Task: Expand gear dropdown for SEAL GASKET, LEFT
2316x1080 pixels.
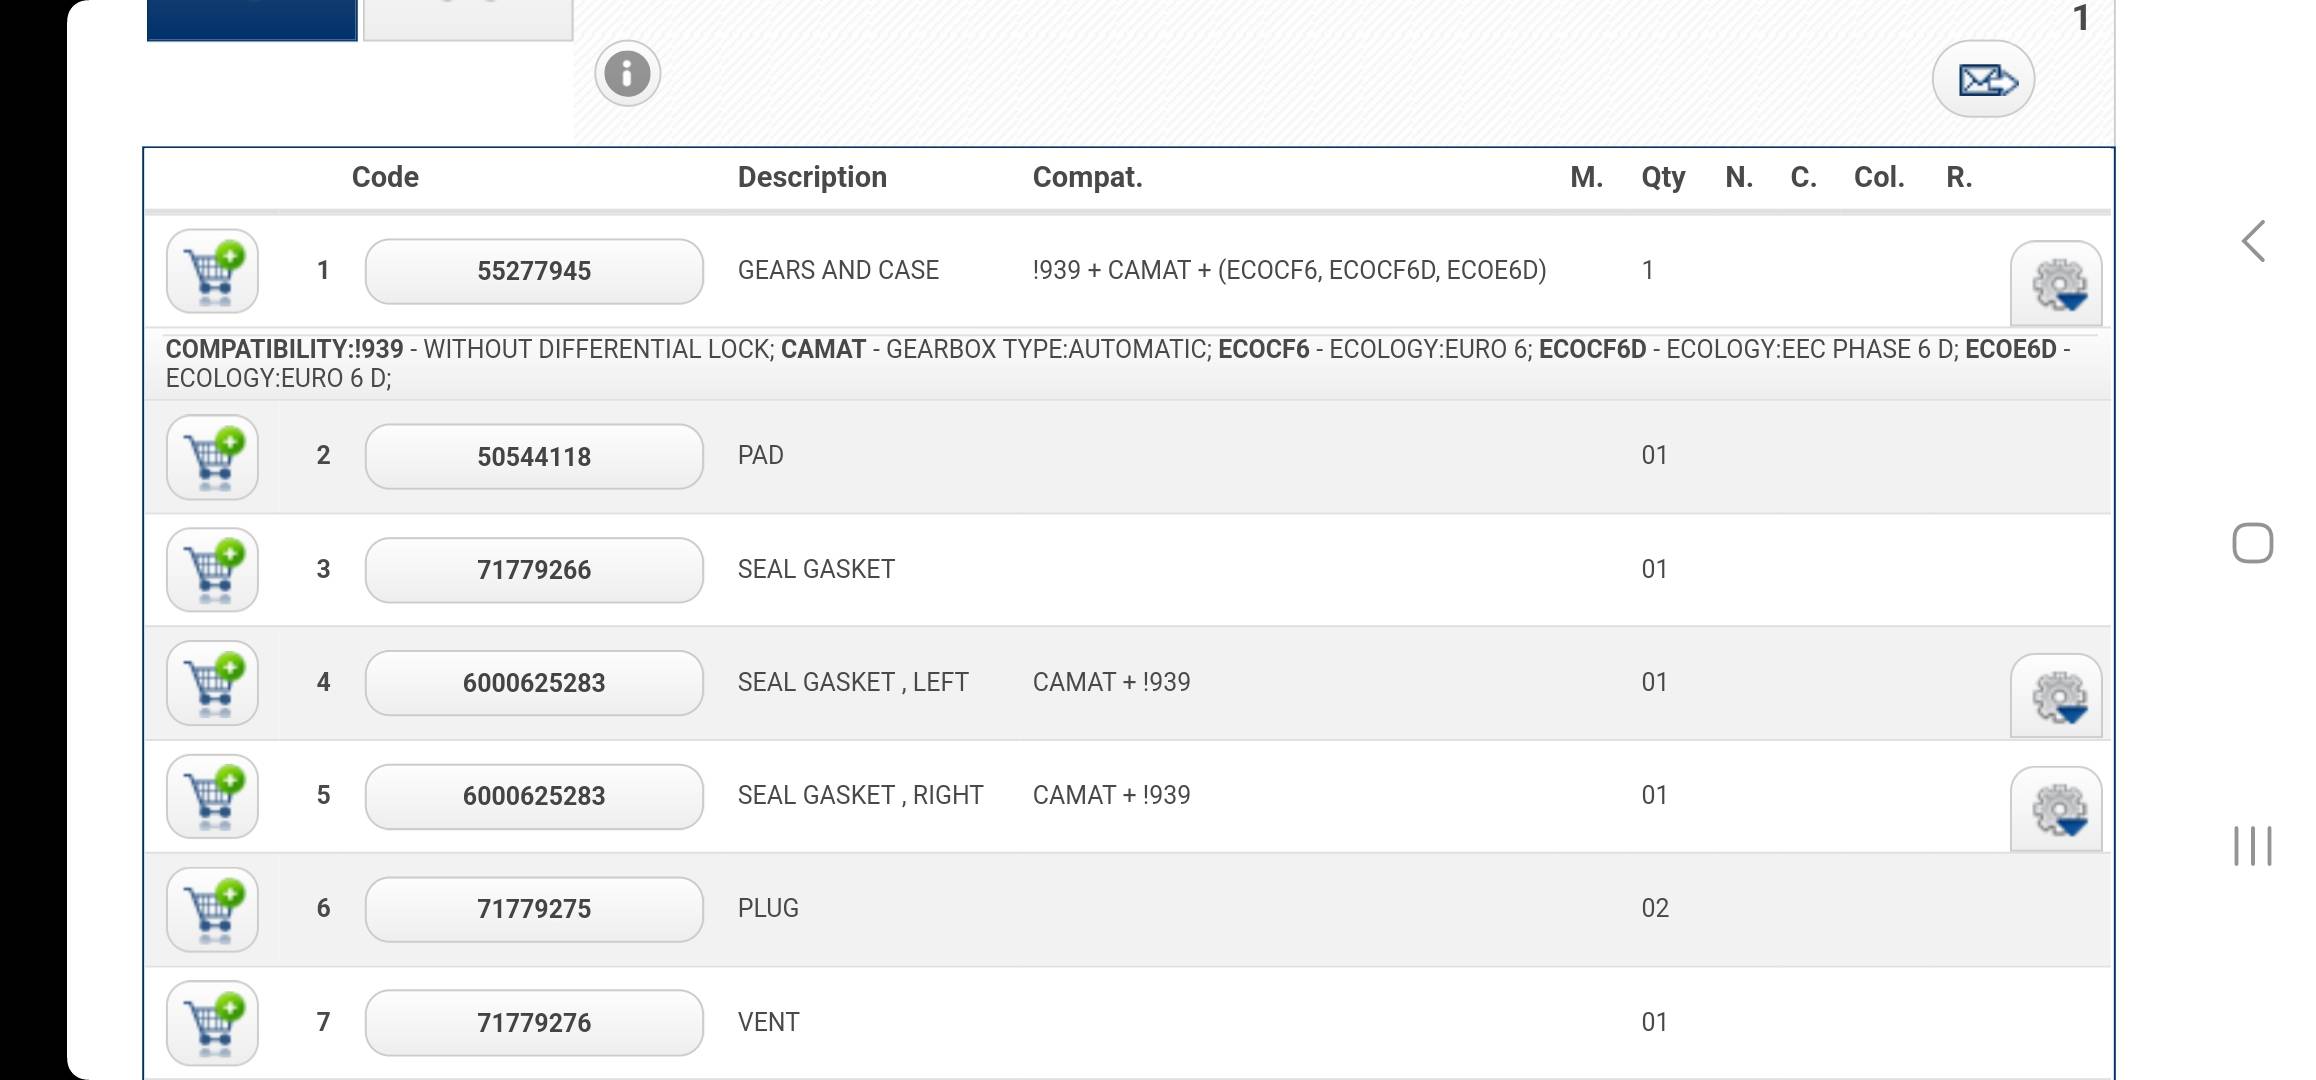Action: click(2056, 696)
